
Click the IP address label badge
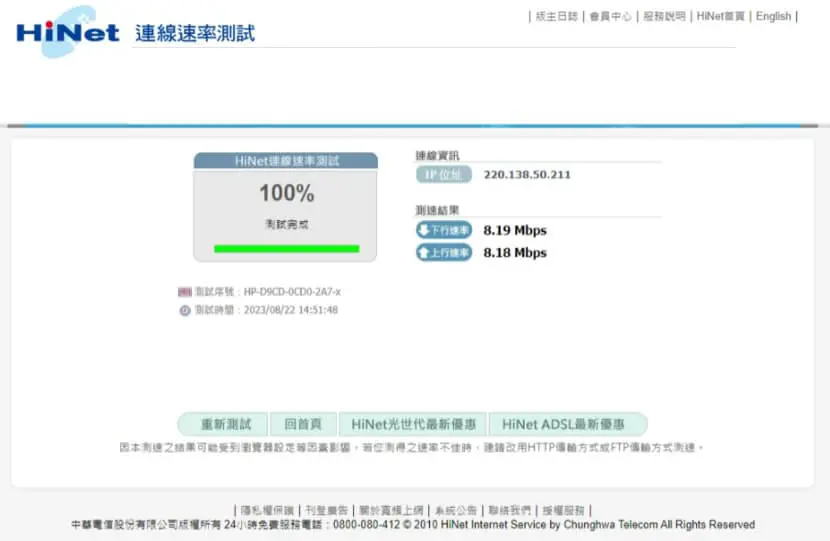click(444, 174)
